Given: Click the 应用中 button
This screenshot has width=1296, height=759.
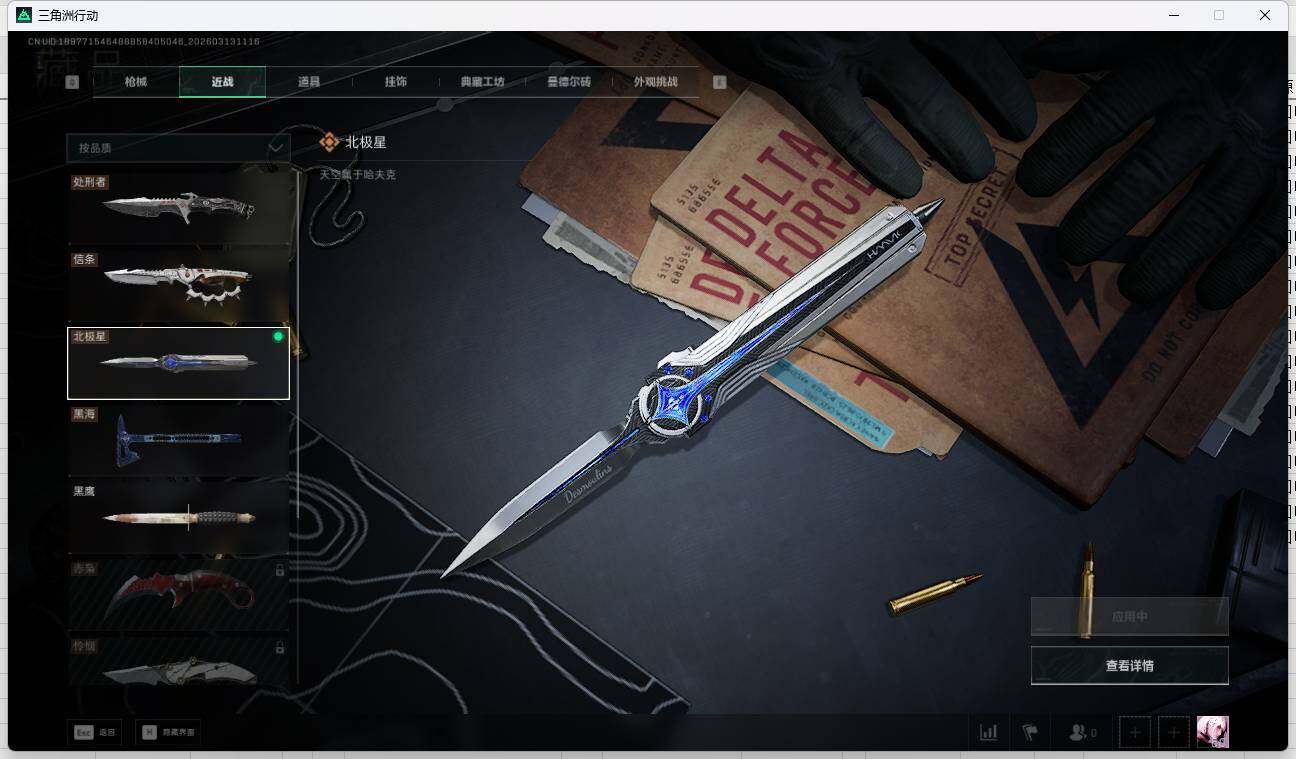Looking at the screenshot, I should click(1130, 617).
